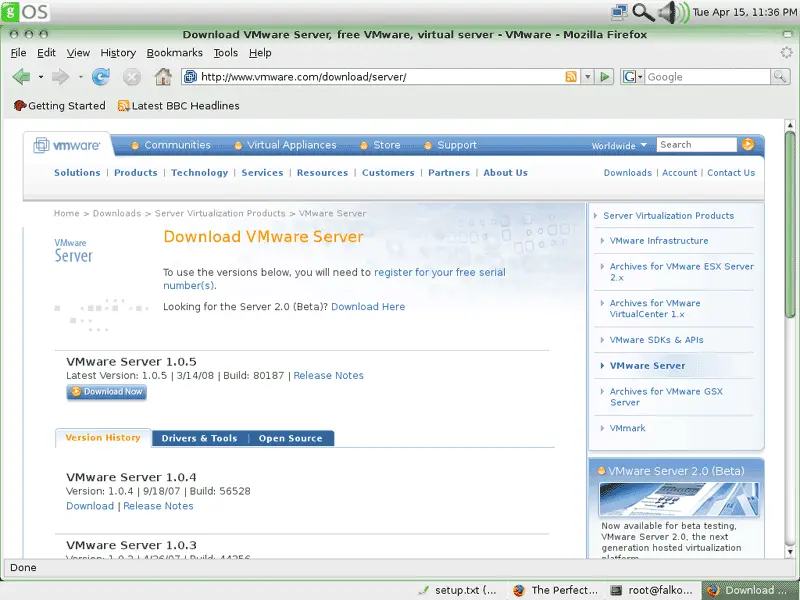
Task: Open the History menu
Action: pos(118,53)
